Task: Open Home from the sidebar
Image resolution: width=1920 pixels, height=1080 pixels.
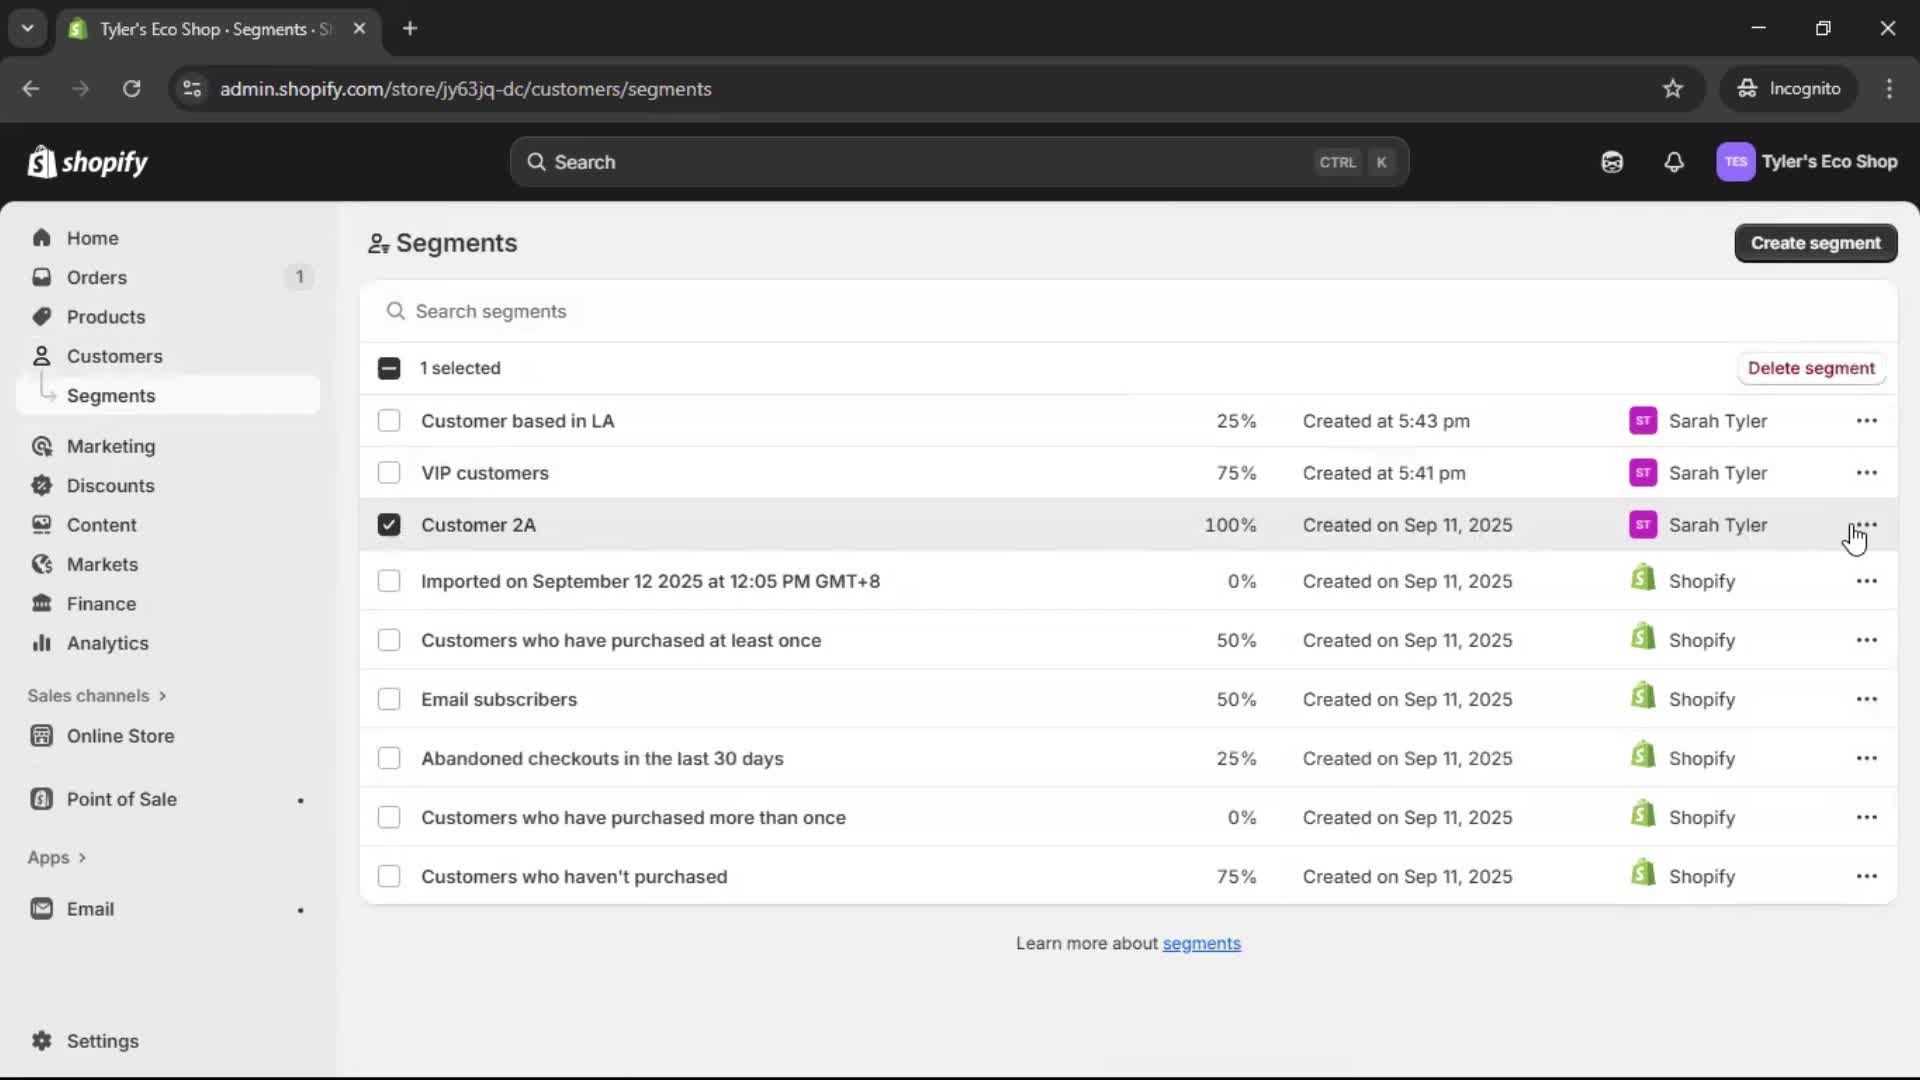Action: pos(90,237)
